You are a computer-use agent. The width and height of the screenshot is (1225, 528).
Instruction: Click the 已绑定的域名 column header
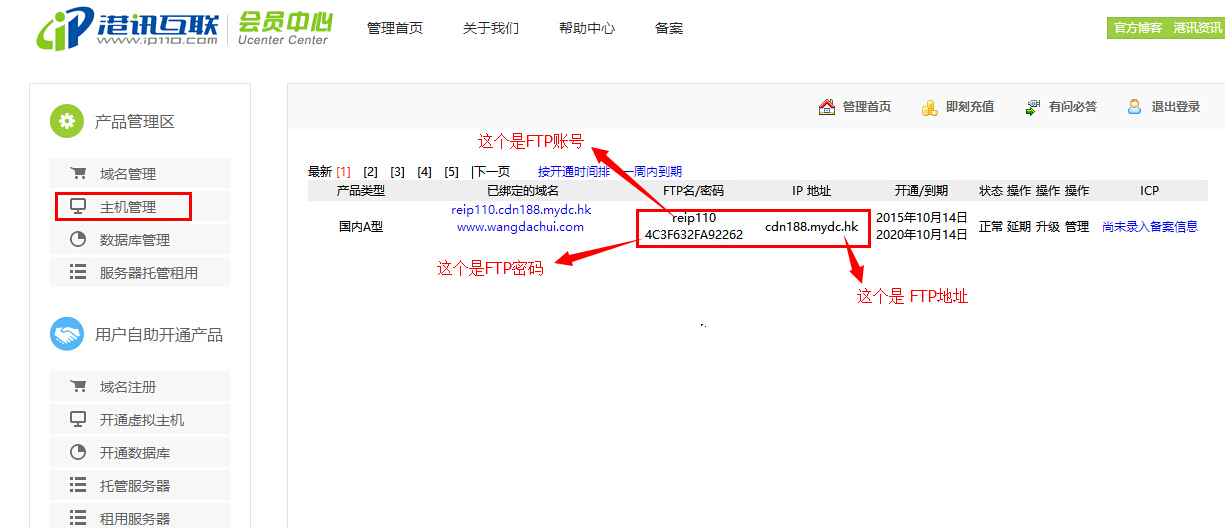(x=523, y=190)
